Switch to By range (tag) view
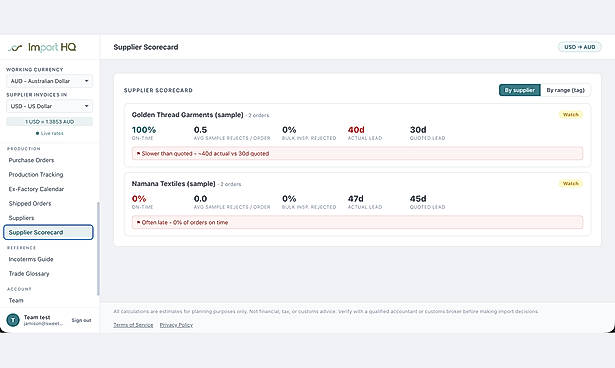 pyautogui.click(x=565, y=90)
